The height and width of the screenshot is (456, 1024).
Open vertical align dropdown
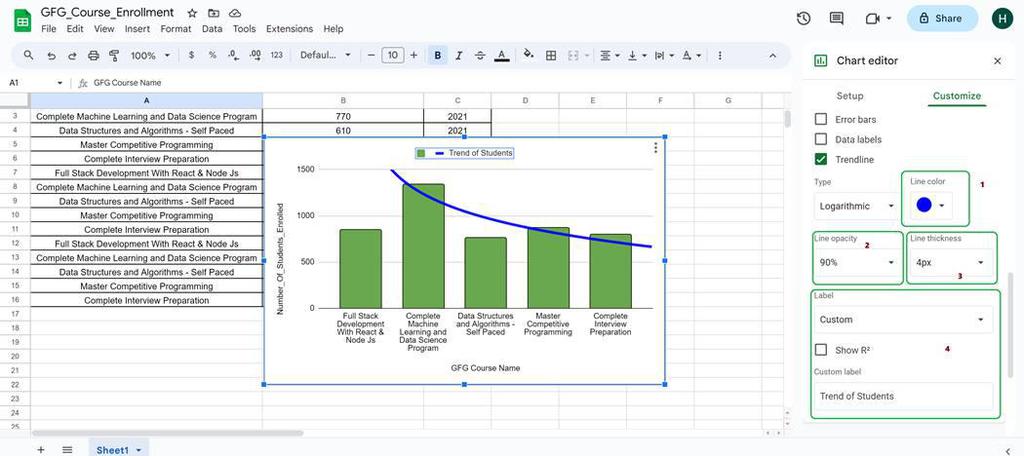(x=636, y=56)
